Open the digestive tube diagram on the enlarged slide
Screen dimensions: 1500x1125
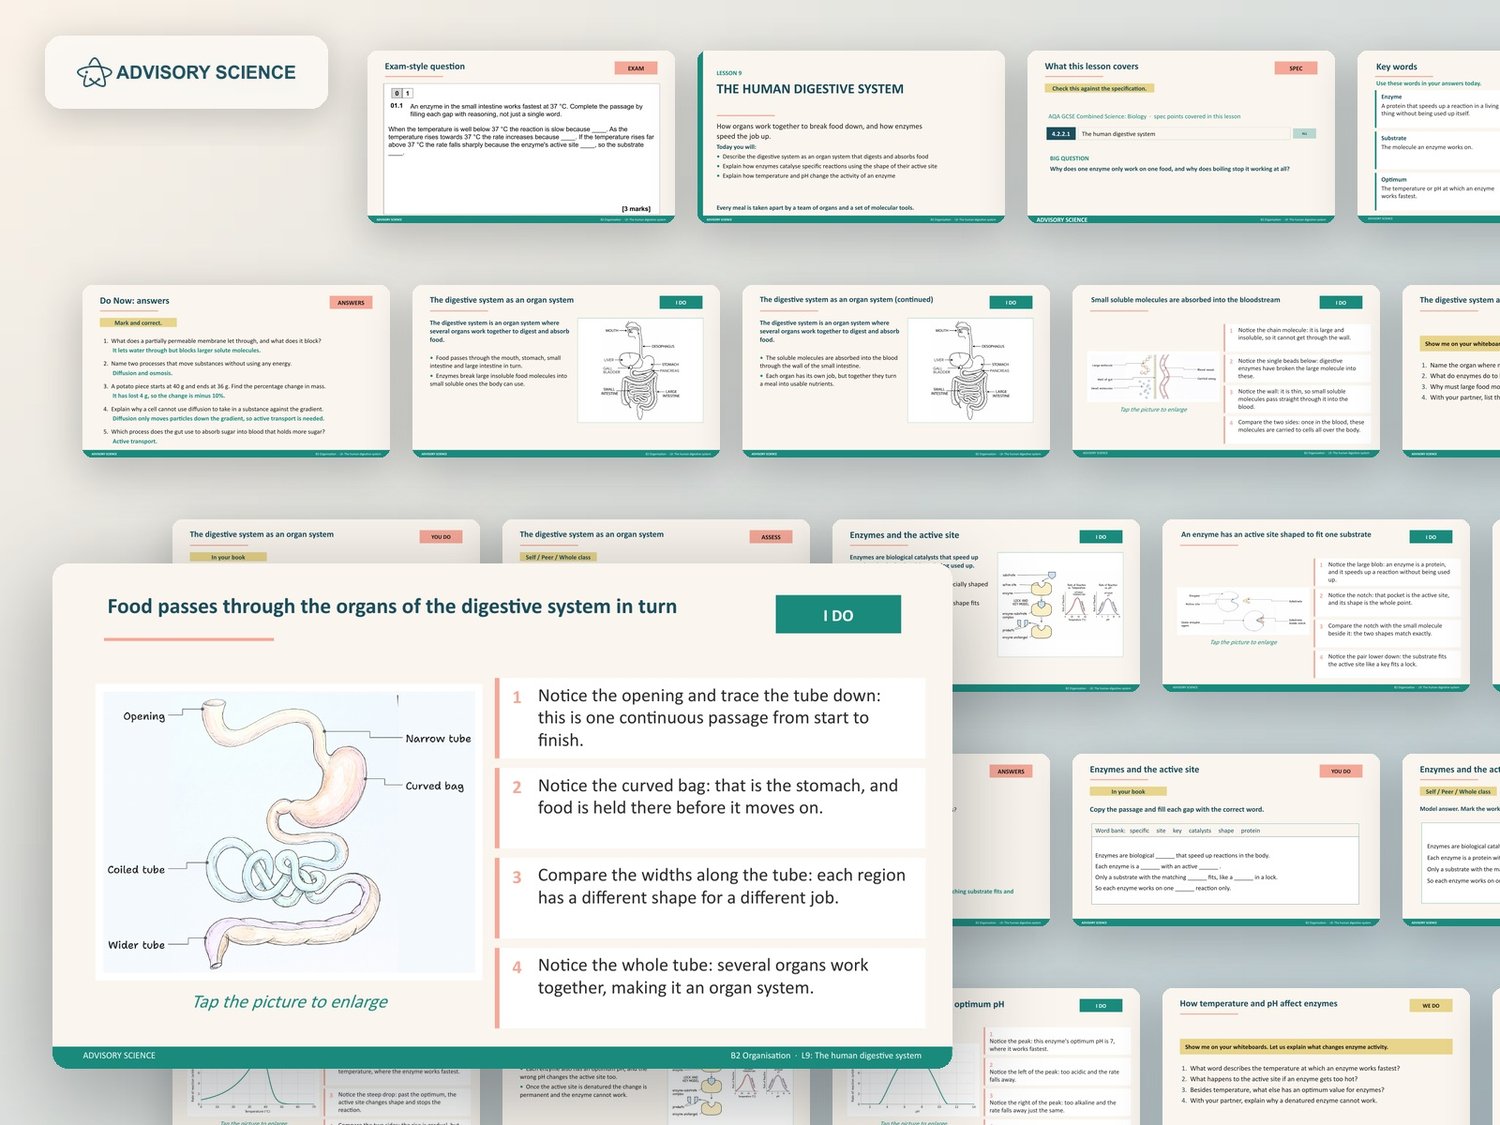tap(290, 831)
